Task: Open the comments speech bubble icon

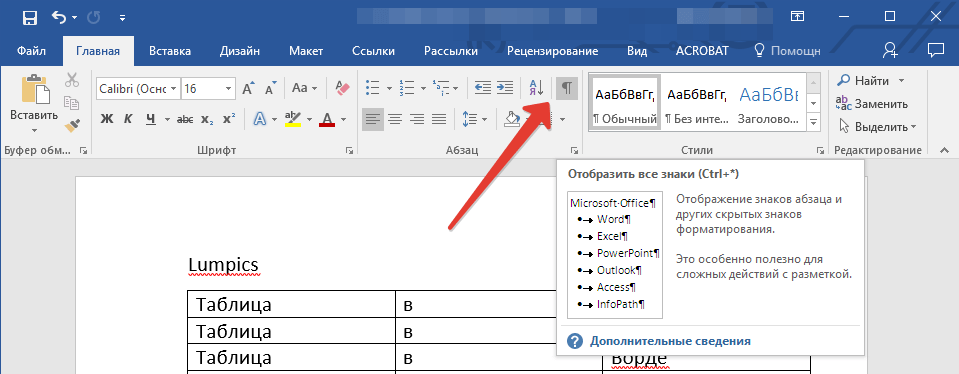Action: (x=935, y=50)
